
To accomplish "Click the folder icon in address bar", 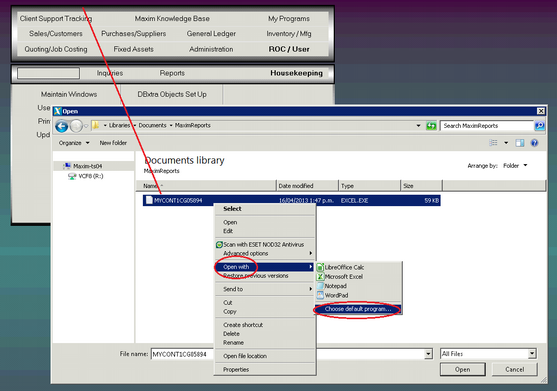I will pos(95,125).
